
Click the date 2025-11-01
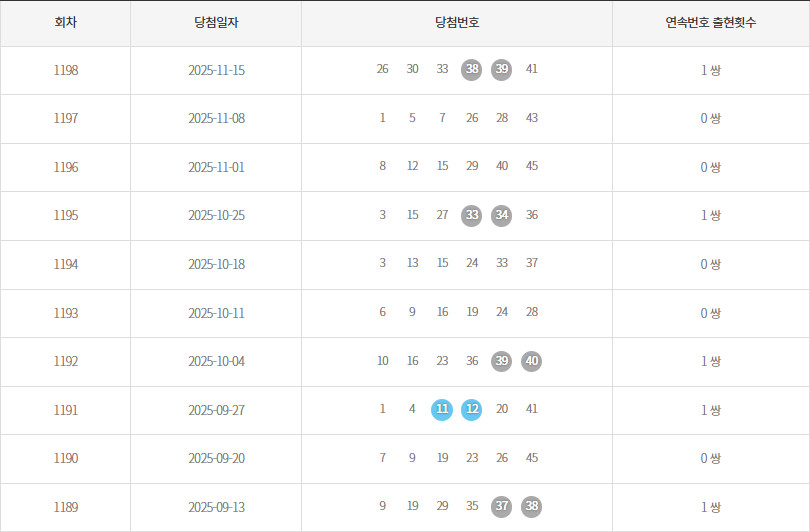coord(216,167)
